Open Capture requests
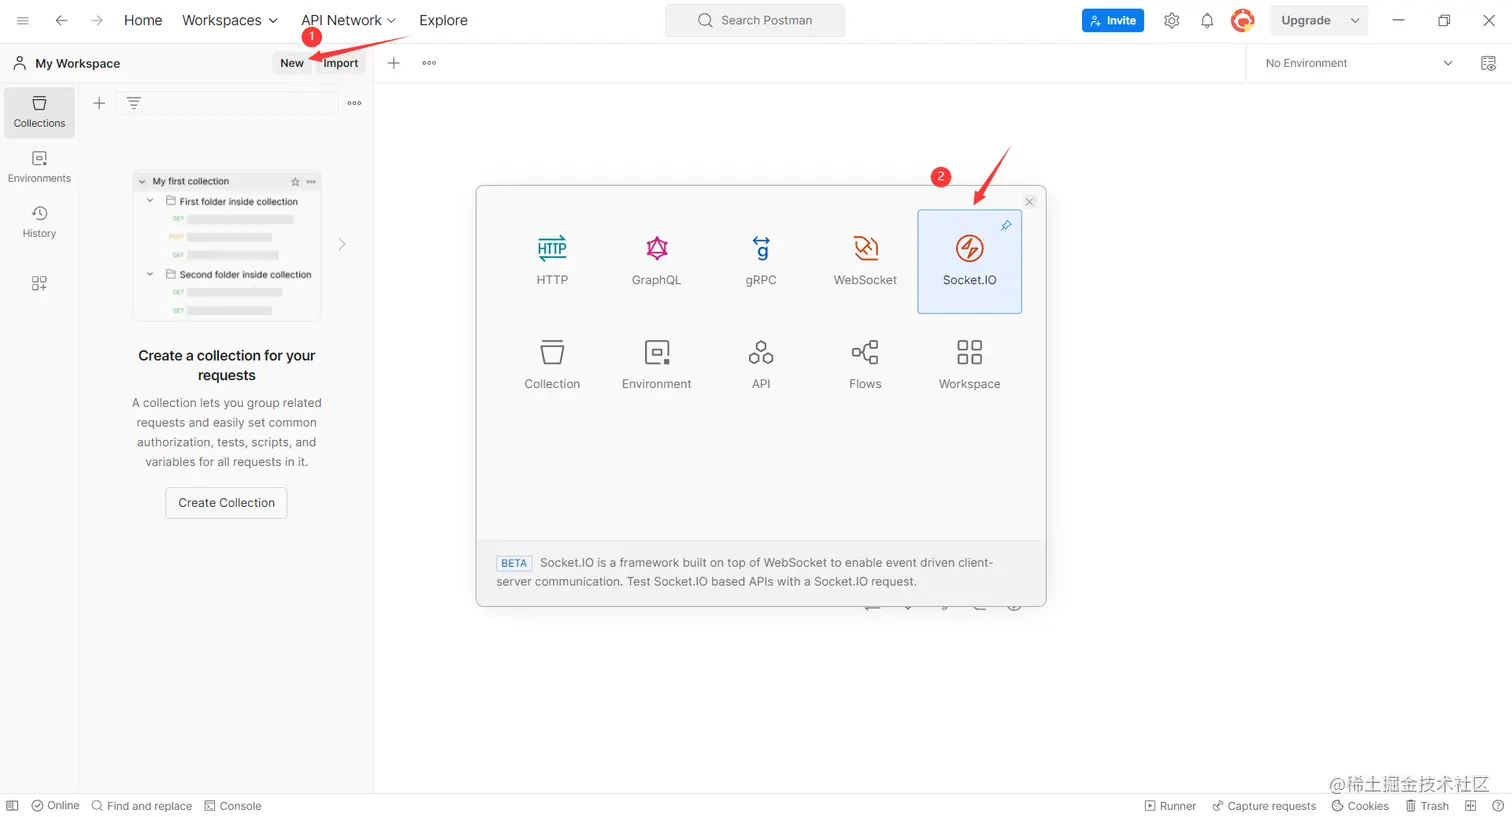 tap(1264, 806)
